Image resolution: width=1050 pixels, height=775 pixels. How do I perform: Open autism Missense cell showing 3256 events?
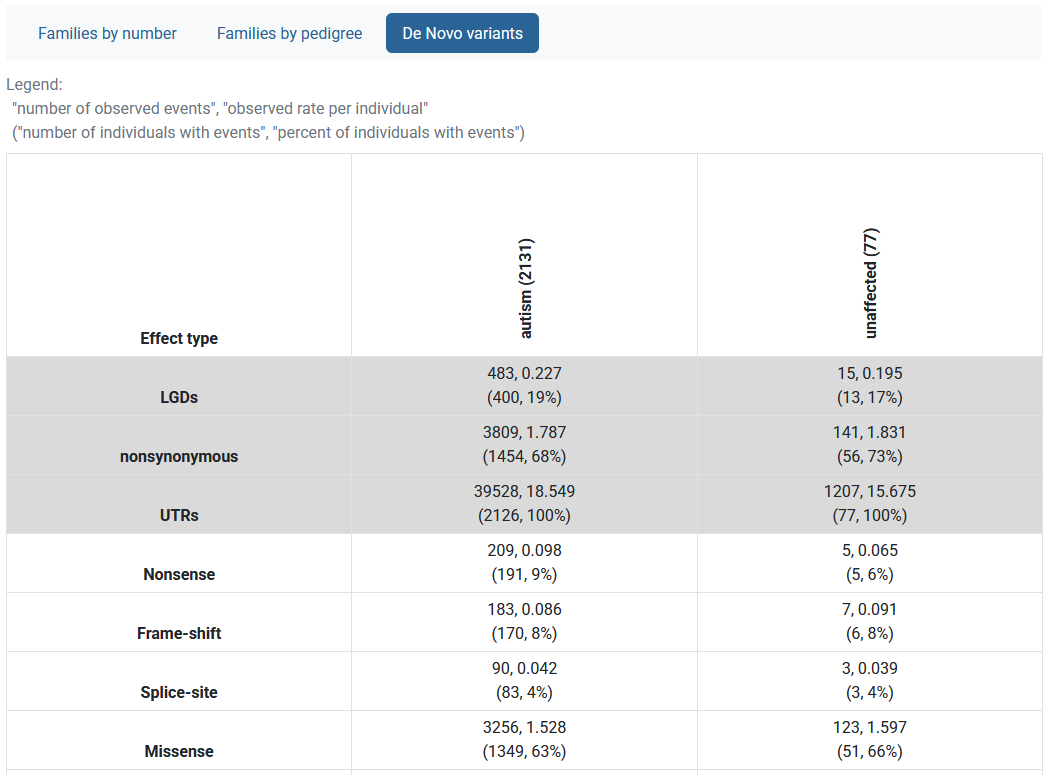coord(524,739)
